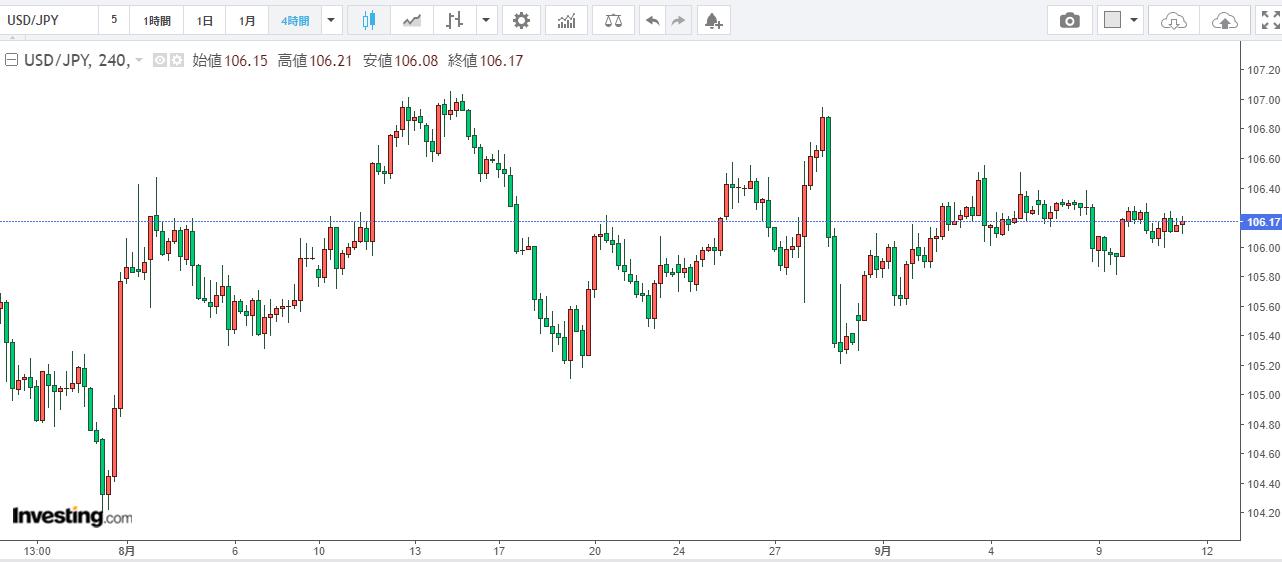
Task: Select the bar chart style icon
Action: [x=455, y=20]
